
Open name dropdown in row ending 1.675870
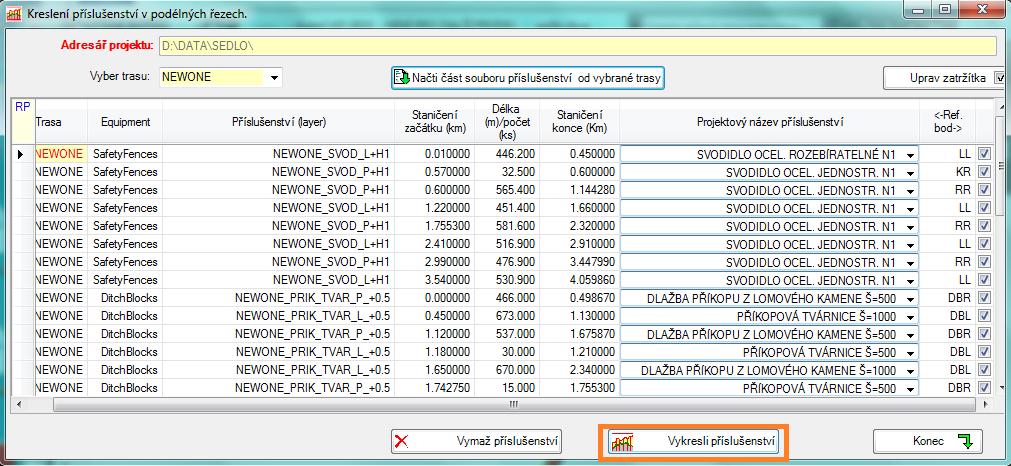[x=910, y=335]
